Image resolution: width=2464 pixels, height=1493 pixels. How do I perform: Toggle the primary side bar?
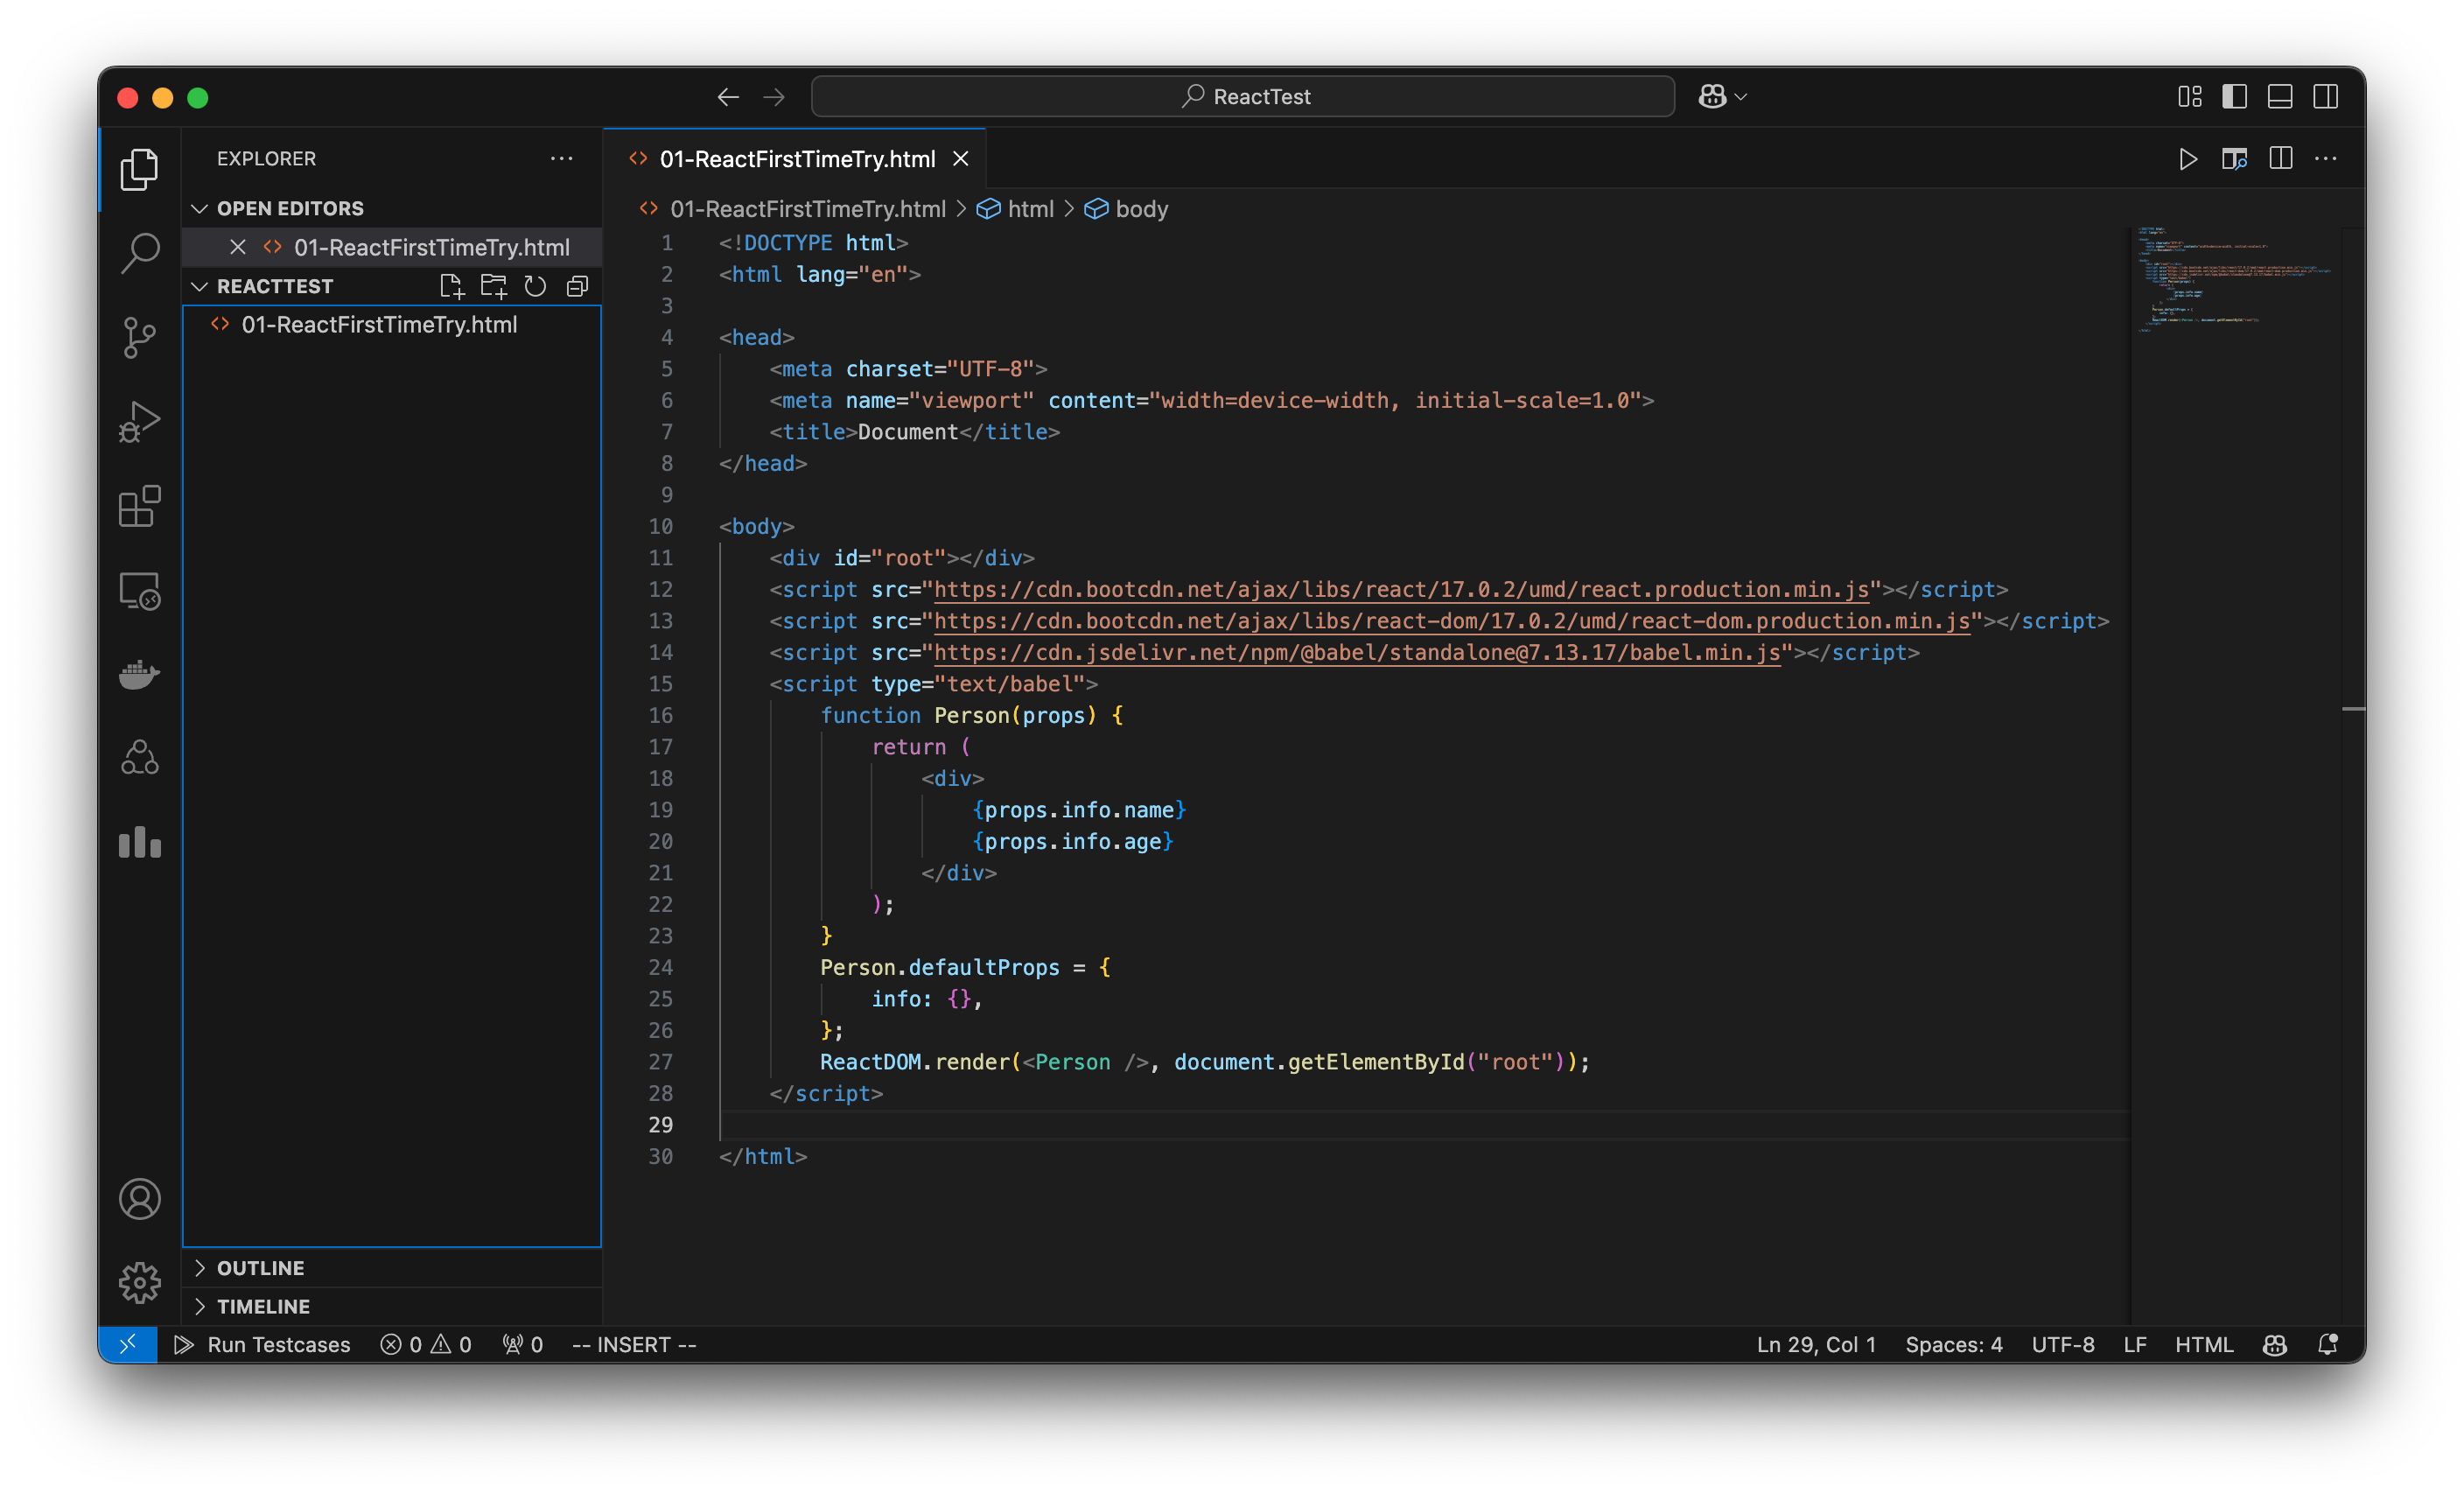click(x=2235, y=96)
